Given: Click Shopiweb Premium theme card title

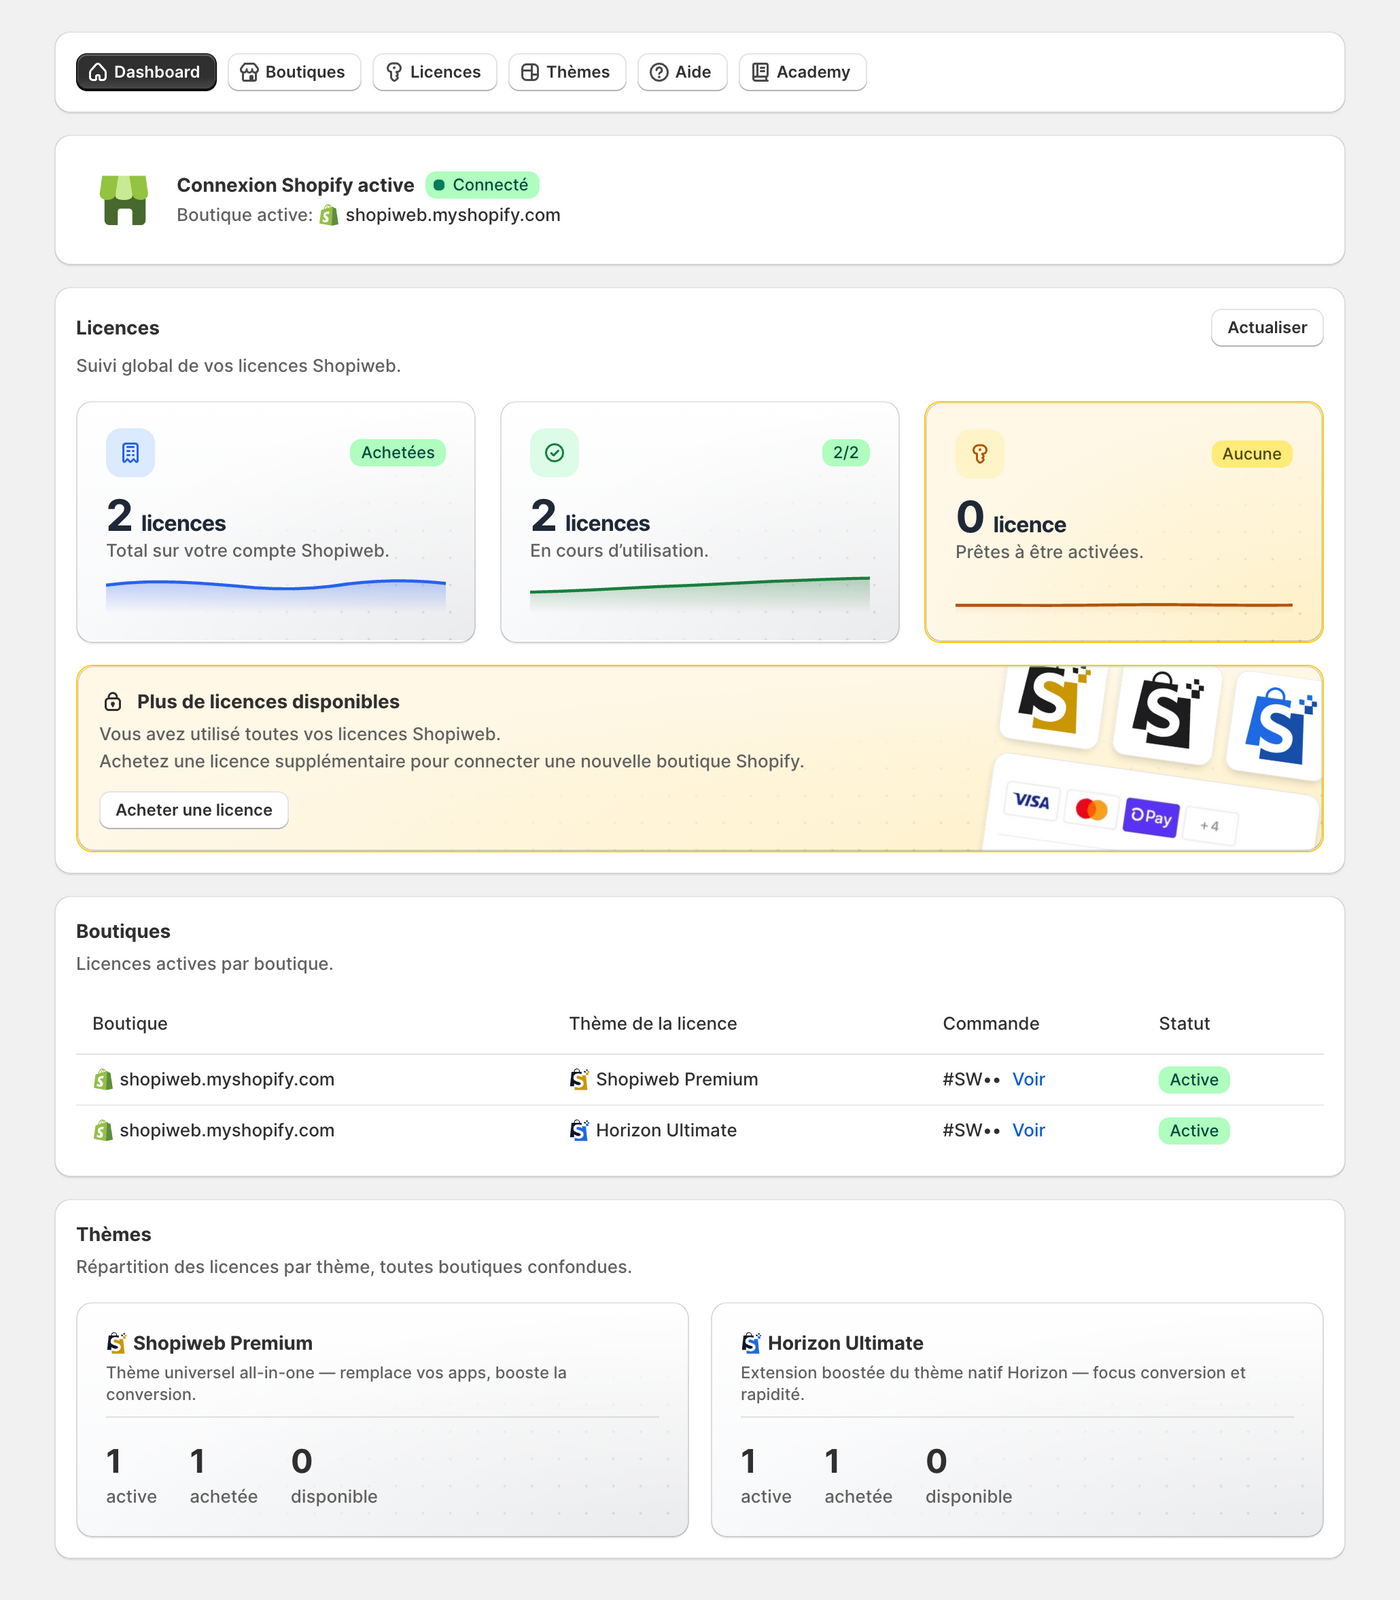Looking at the screenshot, I should pos(223,1343).
